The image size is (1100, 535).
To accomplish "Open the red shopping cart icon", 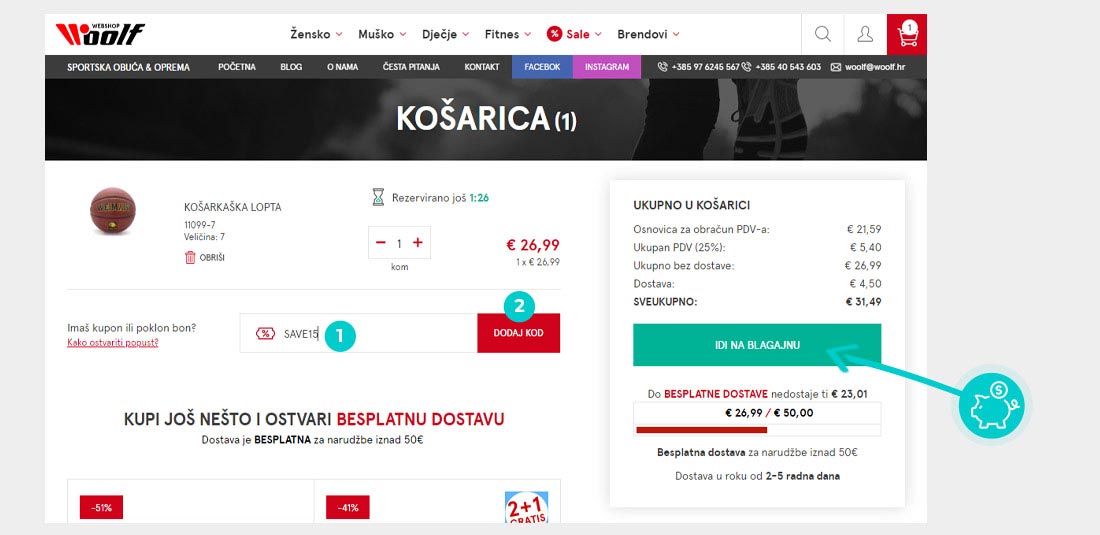I will (907, 34).
